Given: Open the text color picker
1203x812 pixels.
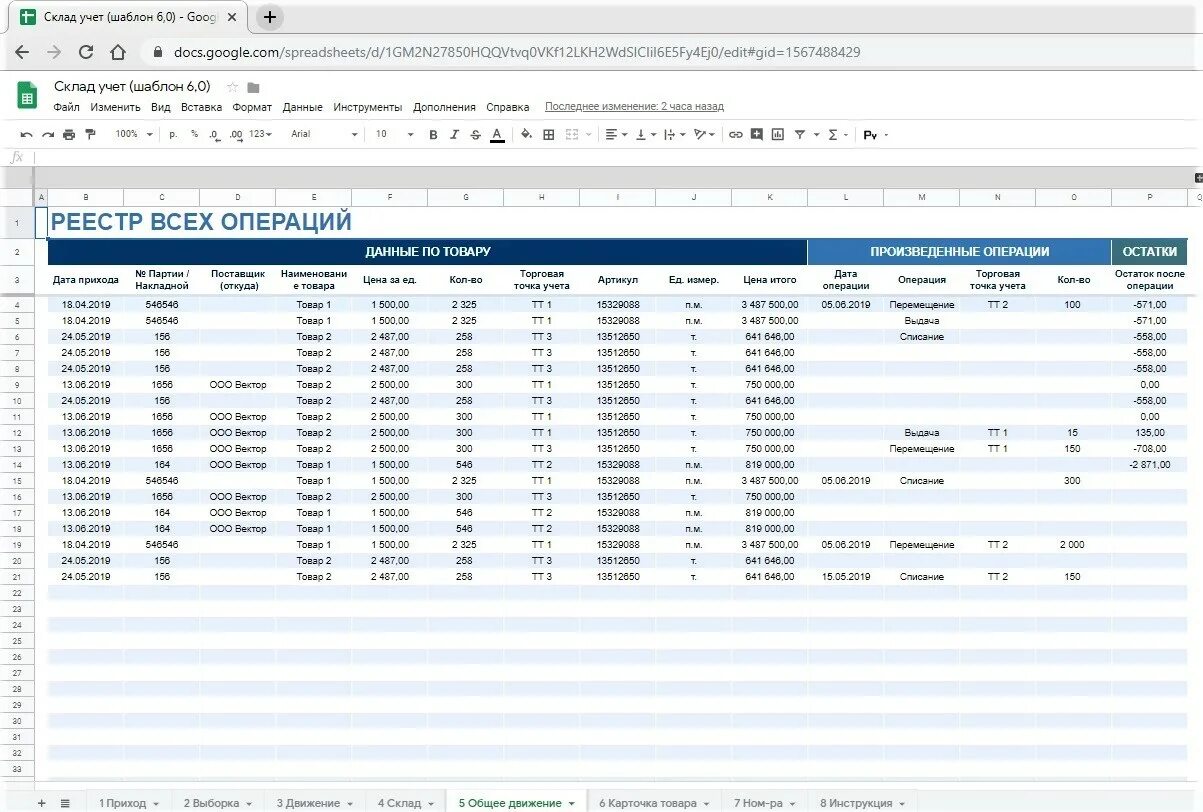Looking at the screenshot, I should point(497,134).
